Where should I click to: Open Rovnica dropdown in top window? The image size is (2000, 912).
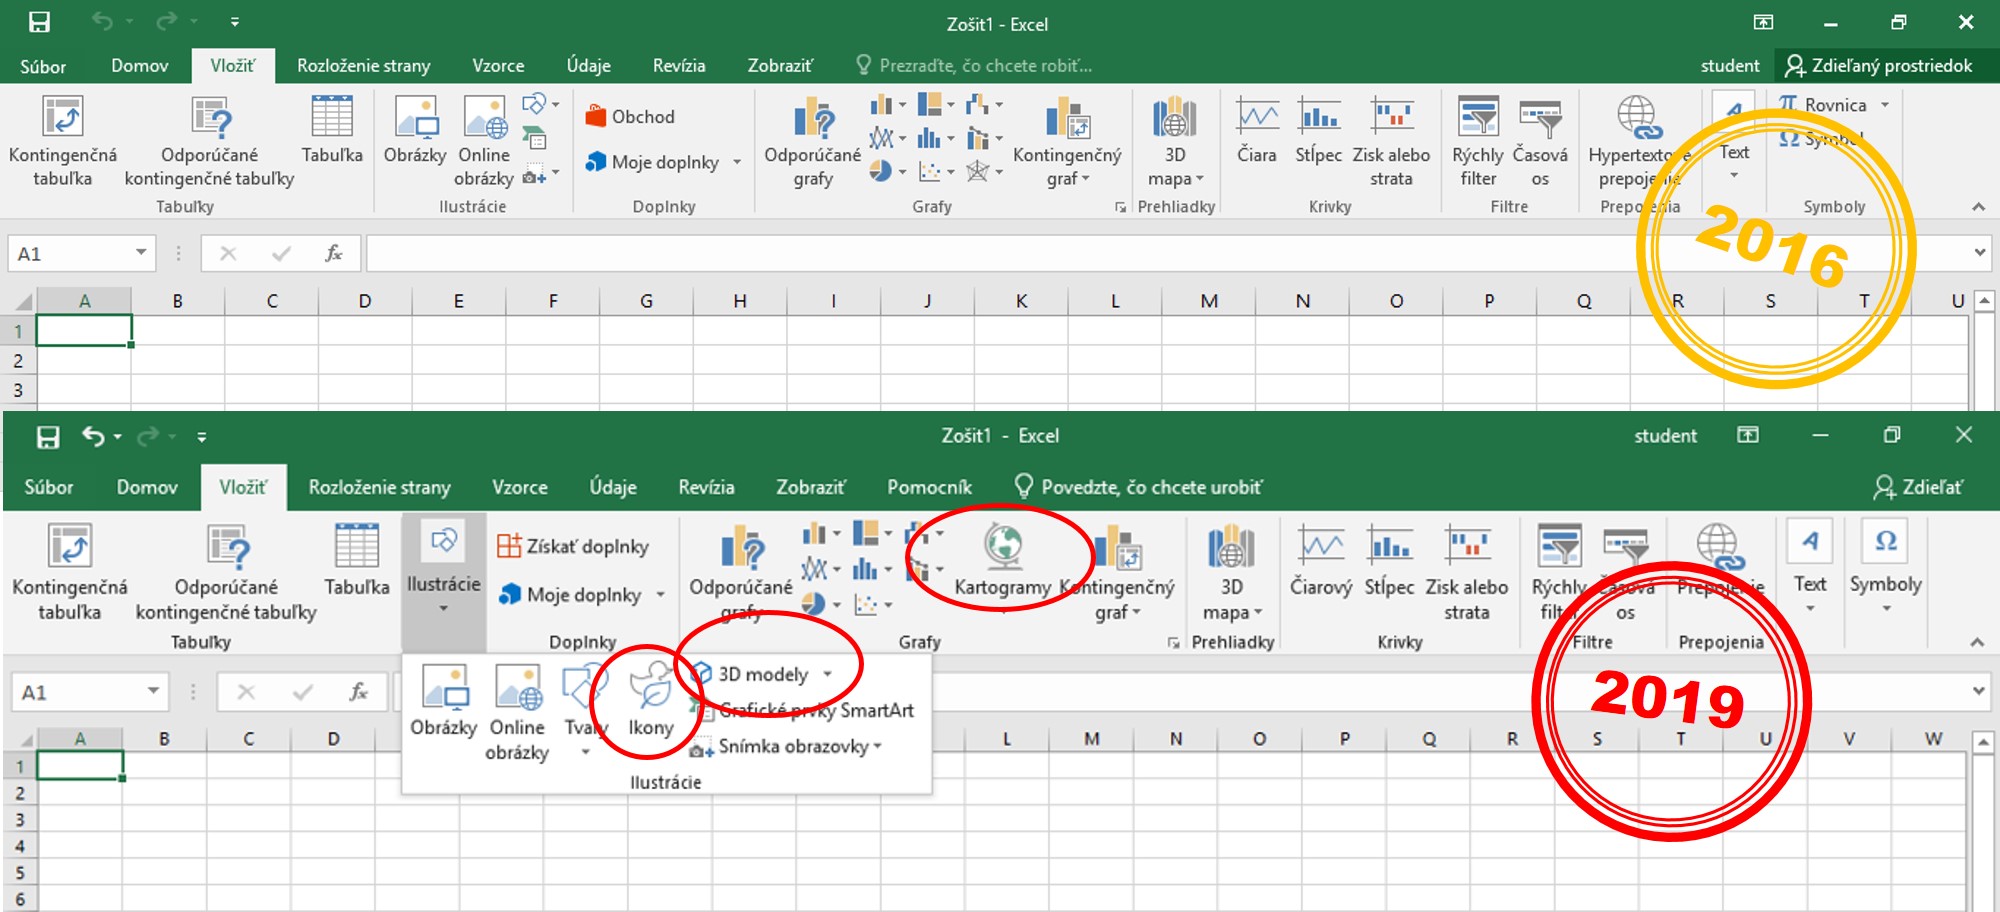click(1885, 105)
